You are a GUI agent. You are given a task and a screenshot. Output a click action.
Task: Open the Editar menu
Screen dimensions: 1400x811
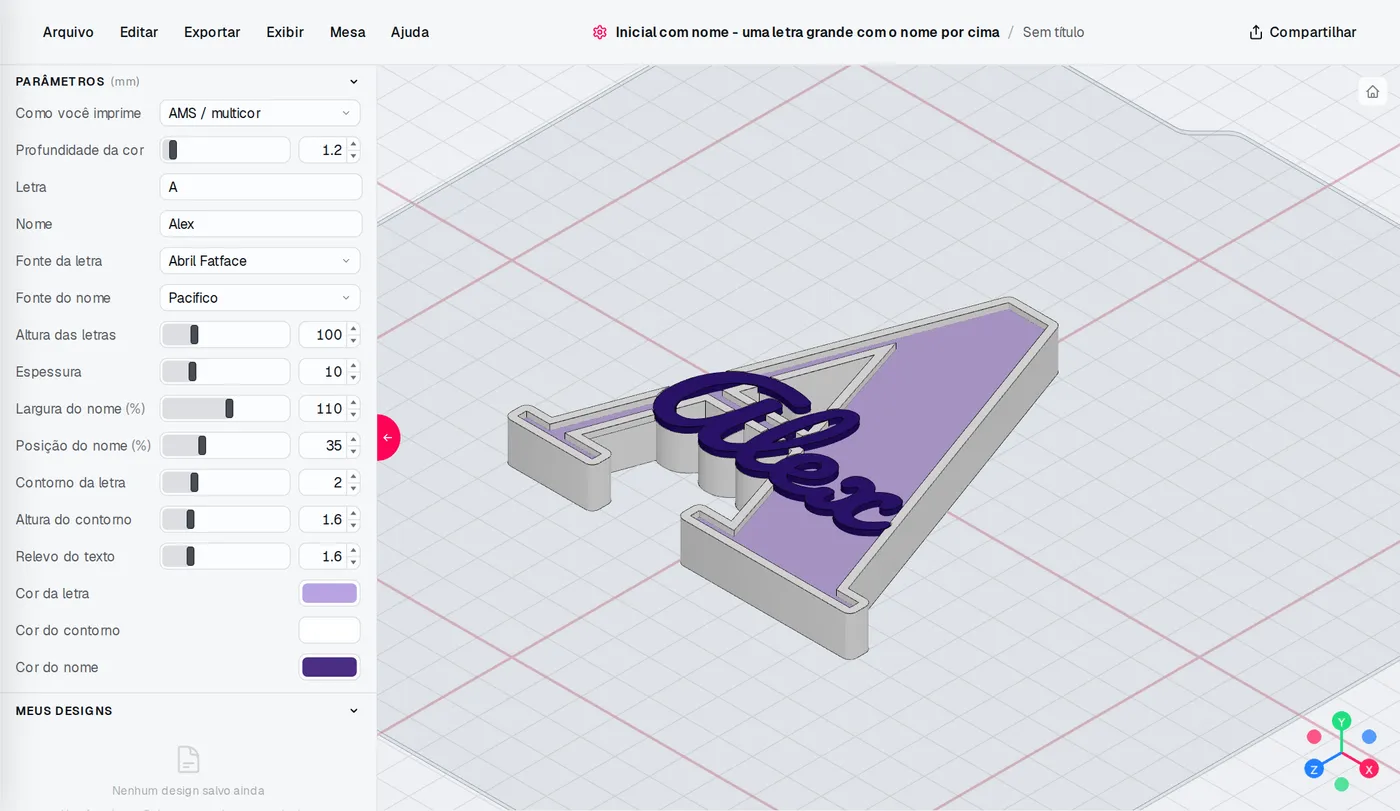pos(139,32)
